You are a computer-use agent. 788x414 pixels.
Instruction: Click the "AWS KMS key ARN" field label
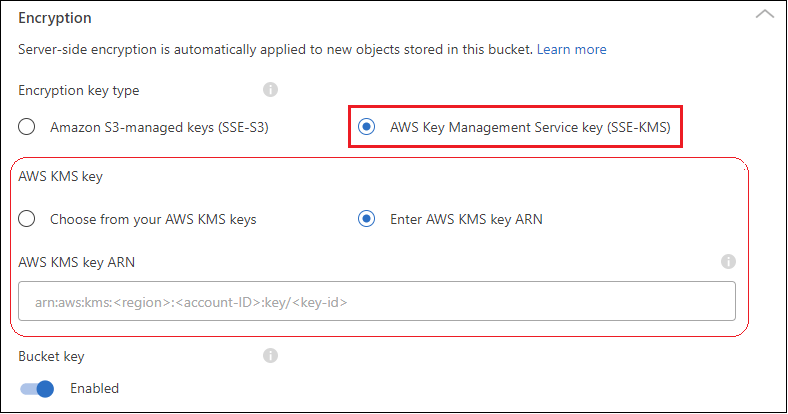(77, 263)
